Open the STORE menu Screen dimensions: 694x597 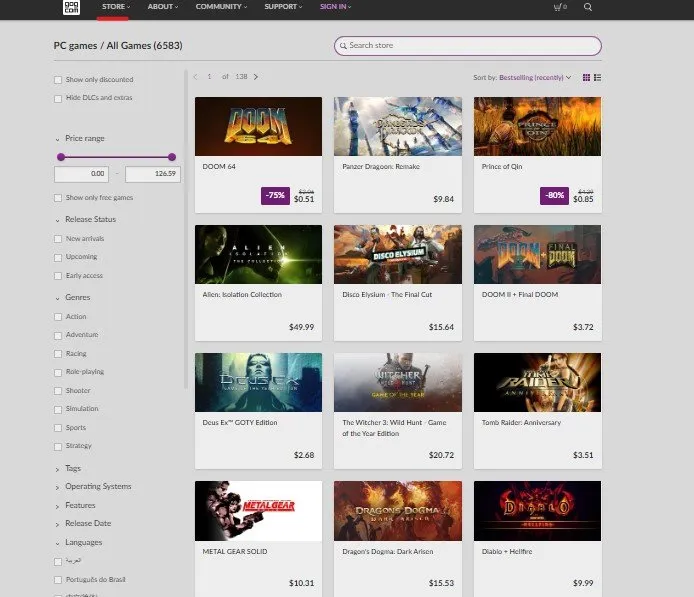pos(116,7)
